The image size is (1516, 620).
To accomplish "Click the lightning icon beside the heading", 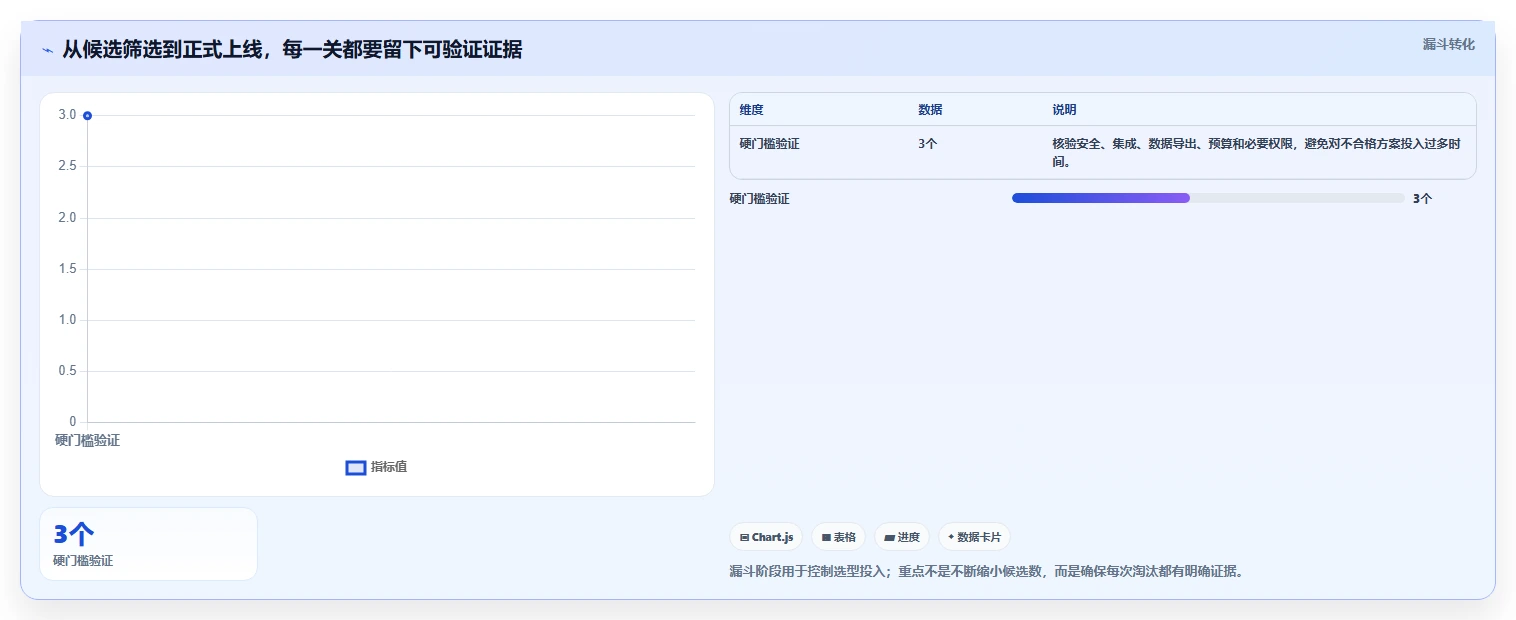I will click(47, 50).
